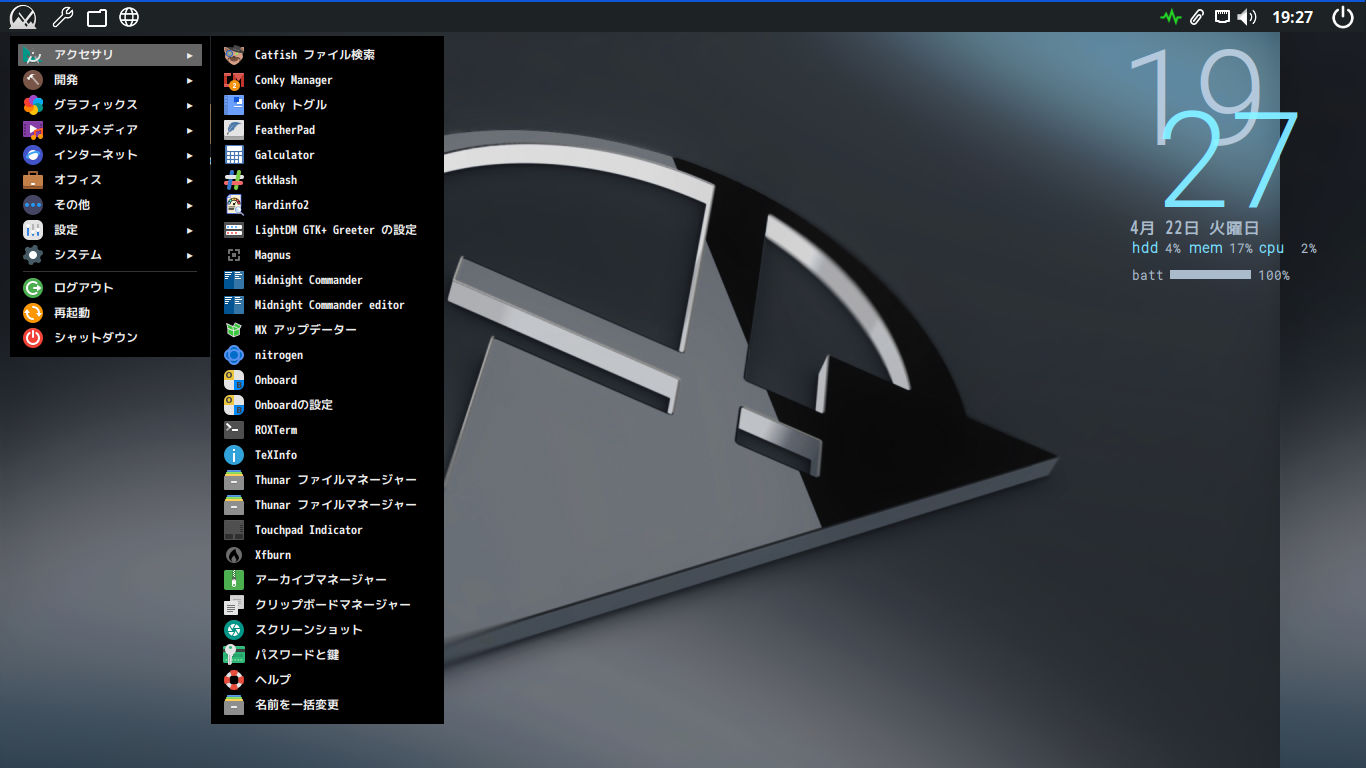The image size is (1366, 768).
Task: Expand the 開発 submenu arrow
Action: pyautogui.click(x=190, y=80)
